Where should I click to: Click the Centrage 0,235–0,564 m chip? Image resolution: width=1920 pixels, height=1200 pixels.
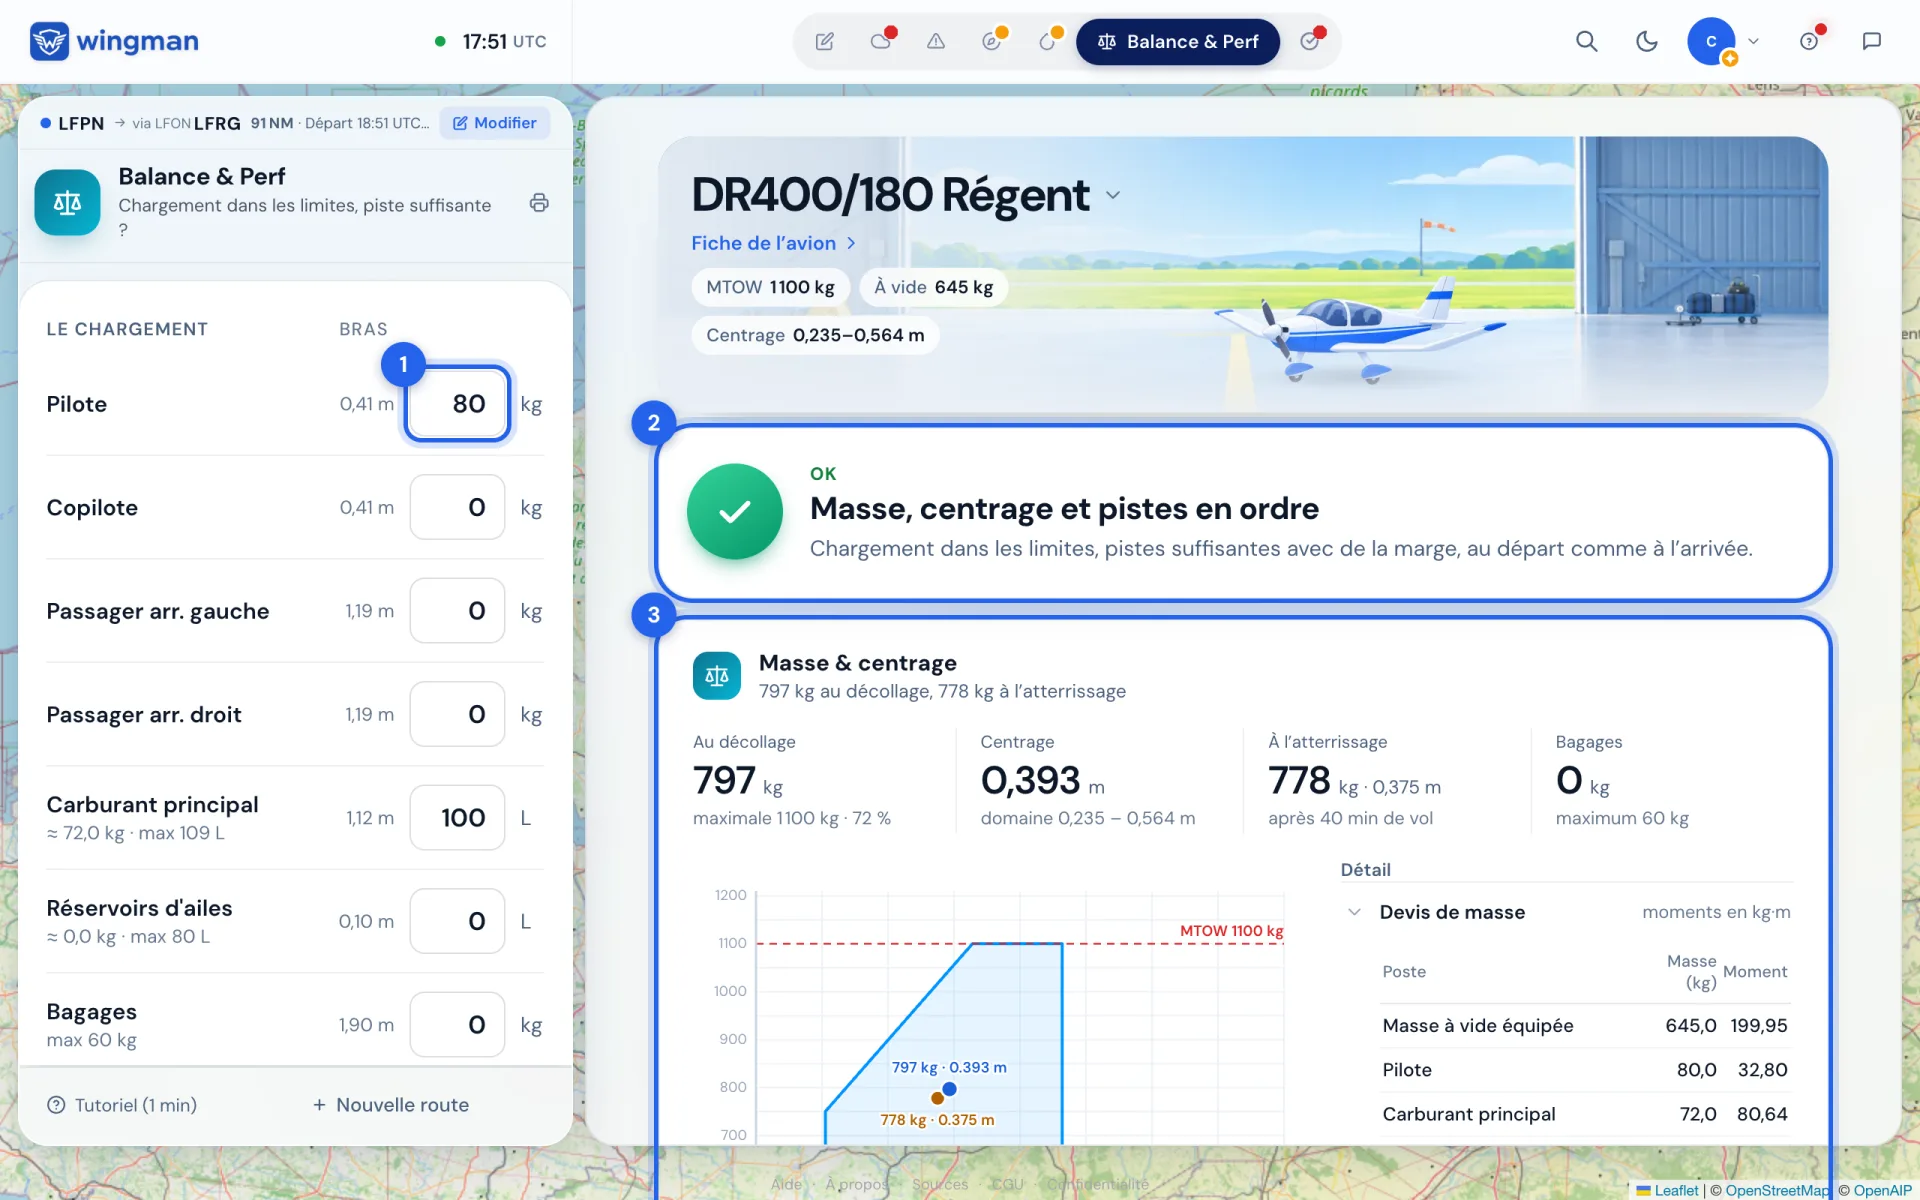coord(815,335)
